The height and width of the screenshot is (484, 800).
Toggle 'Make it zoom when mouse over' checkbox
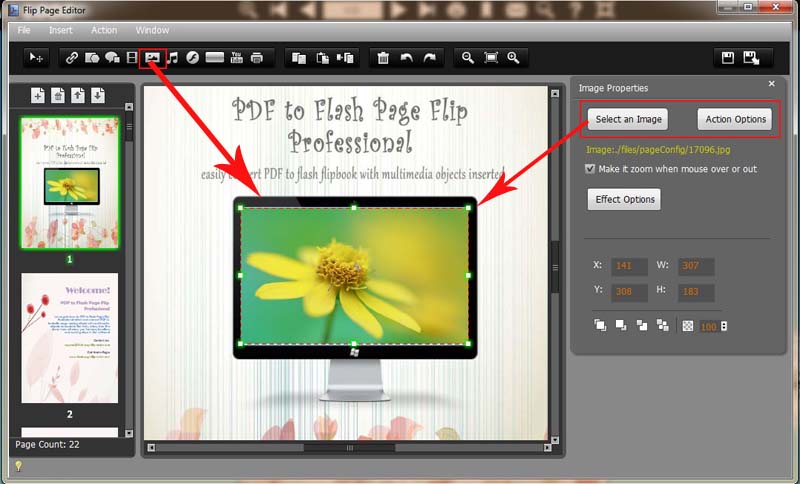590,169
